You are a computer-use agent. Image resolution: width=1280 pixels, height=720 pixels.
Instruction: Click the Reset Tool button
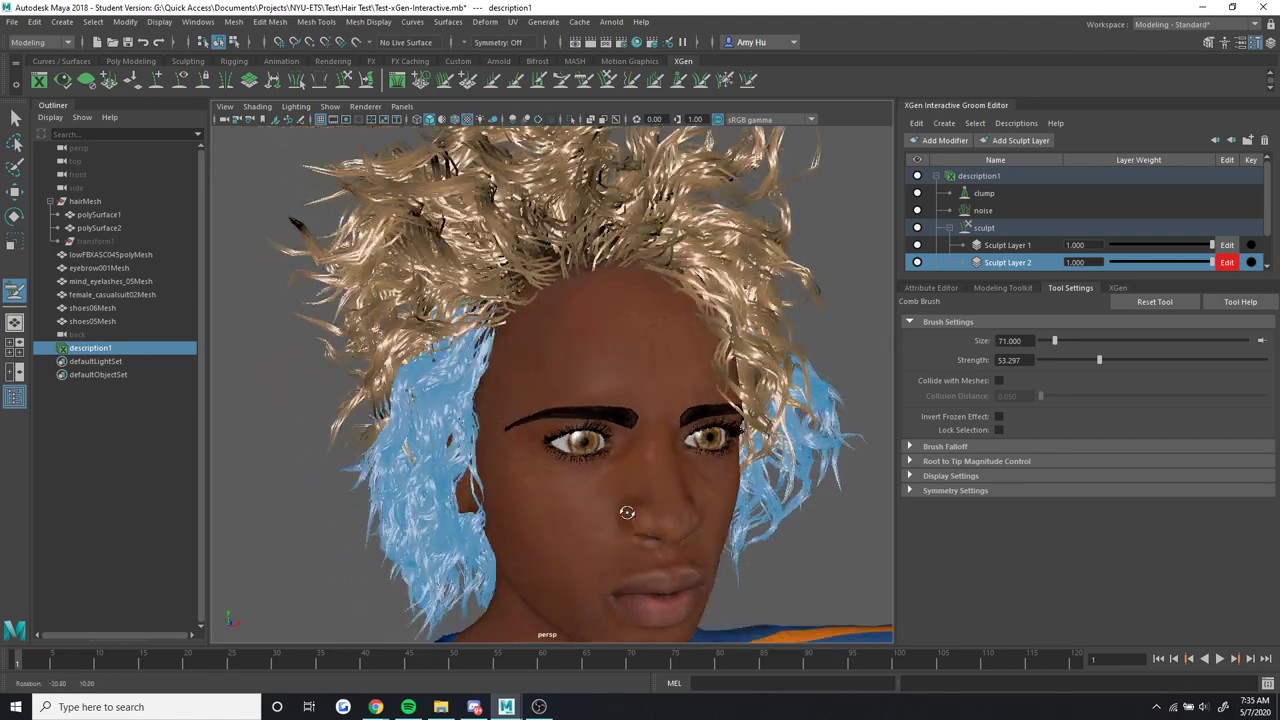(x=1154, y=302)
